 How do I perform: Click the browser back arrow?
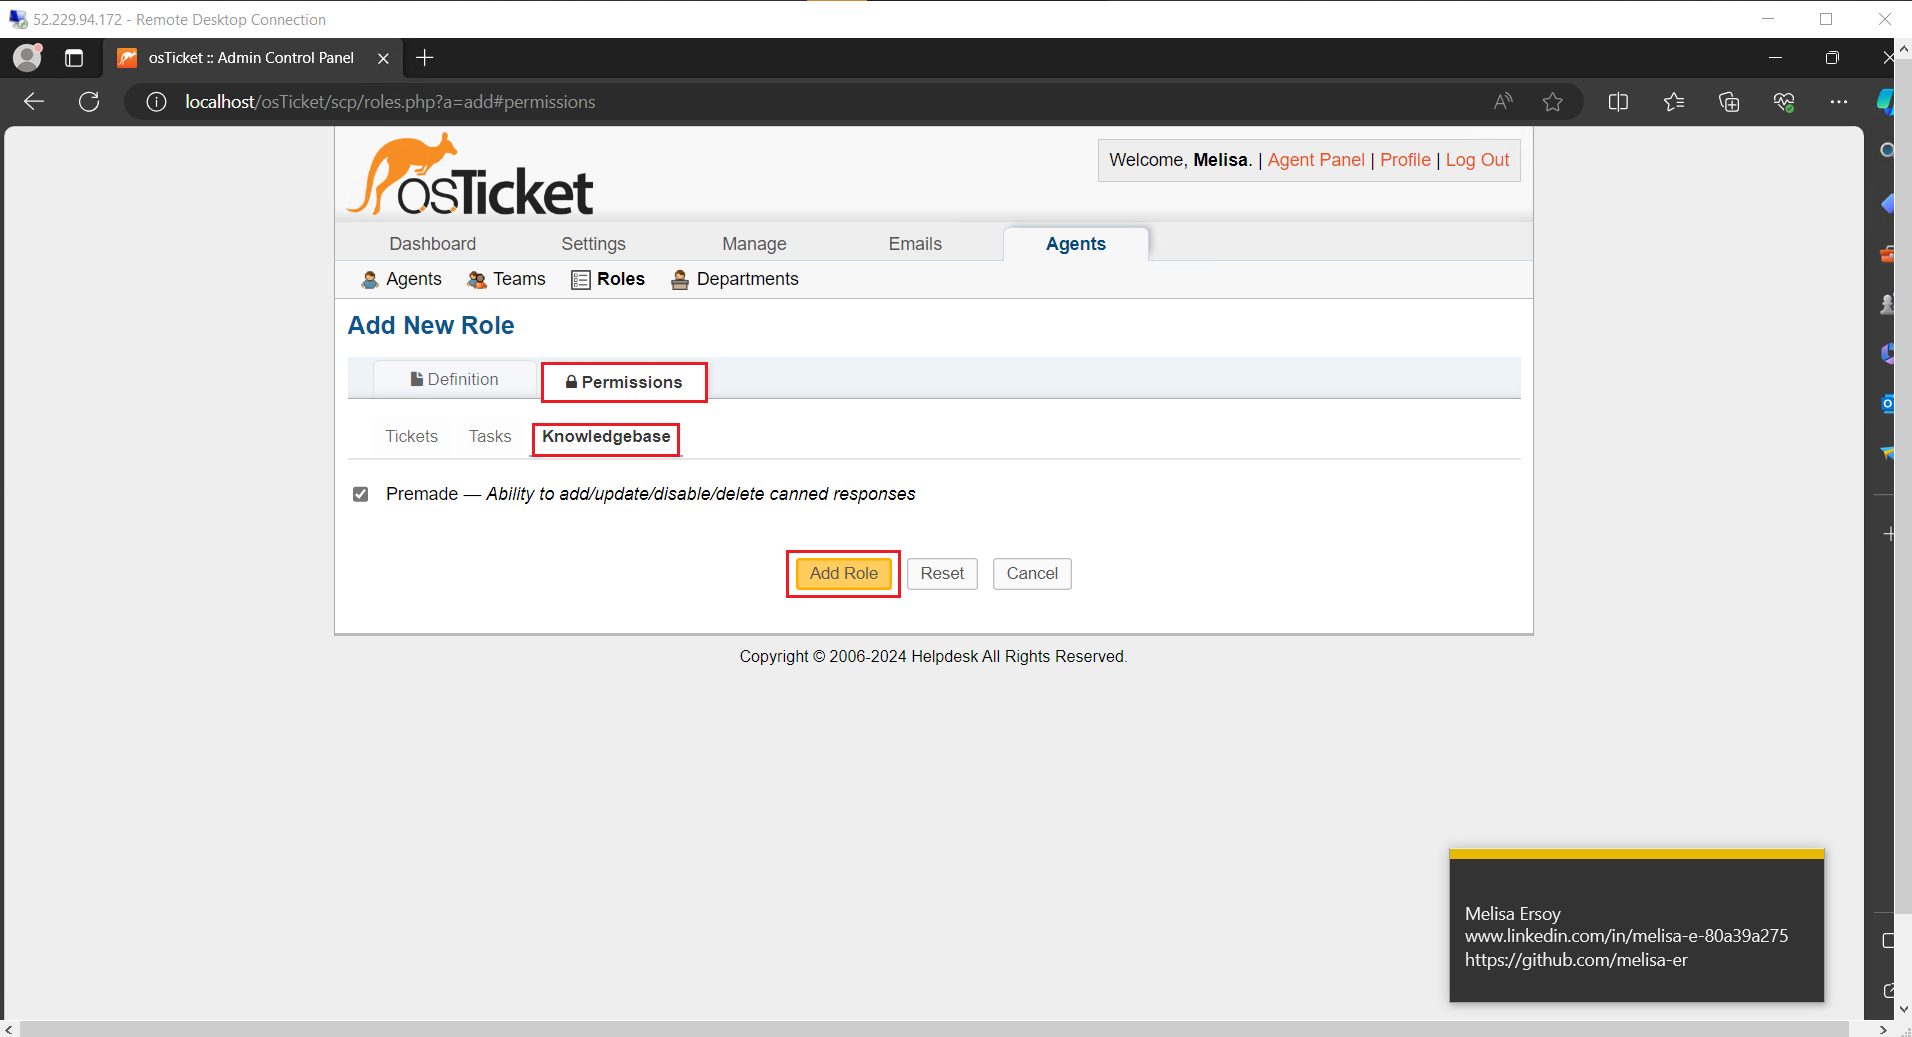tap(34, 101)
